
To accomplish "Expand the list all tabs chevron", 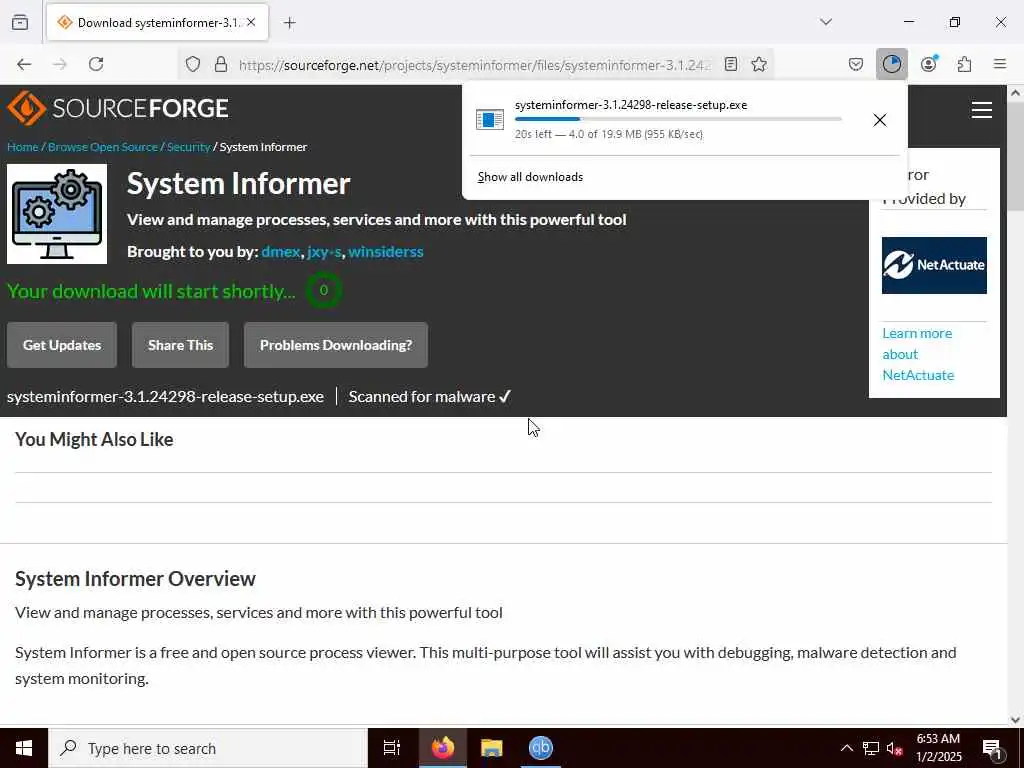I will tap(826, 22).
